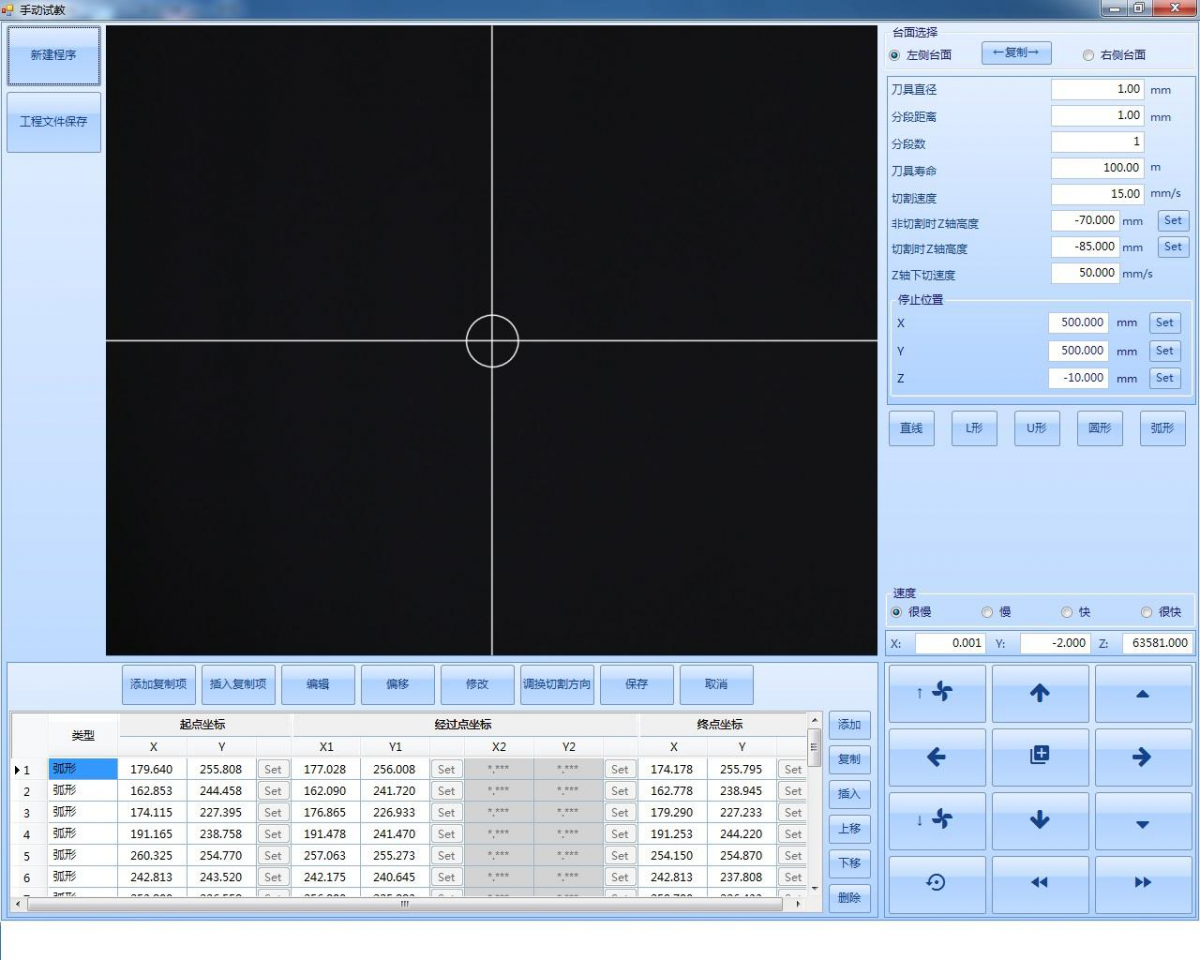Screen dimensions: 1200x960
Task: Add a U形 shape
Action: (1037, 428)
